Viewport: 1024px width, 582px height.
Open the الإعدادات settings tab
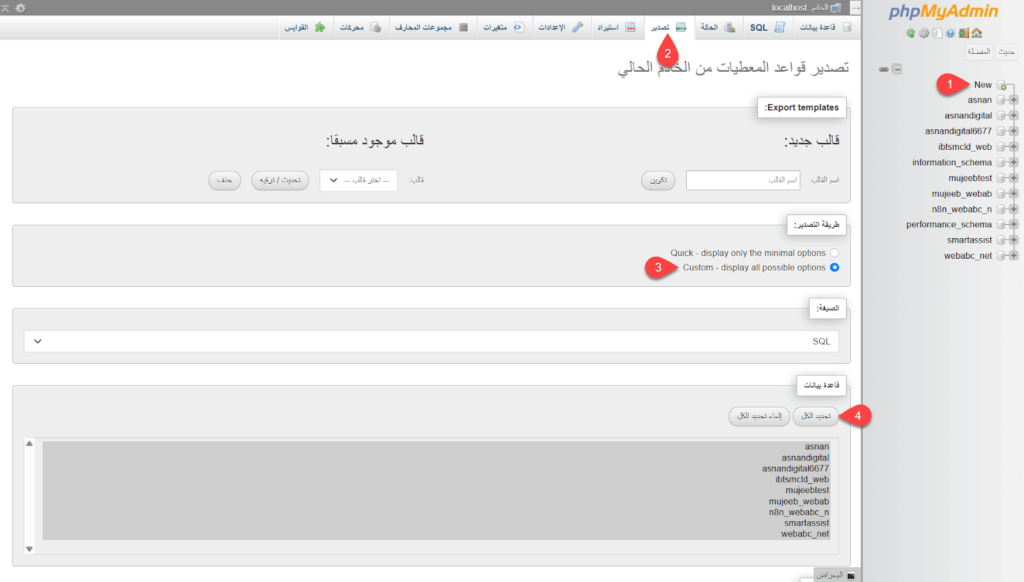click(560, 27)
